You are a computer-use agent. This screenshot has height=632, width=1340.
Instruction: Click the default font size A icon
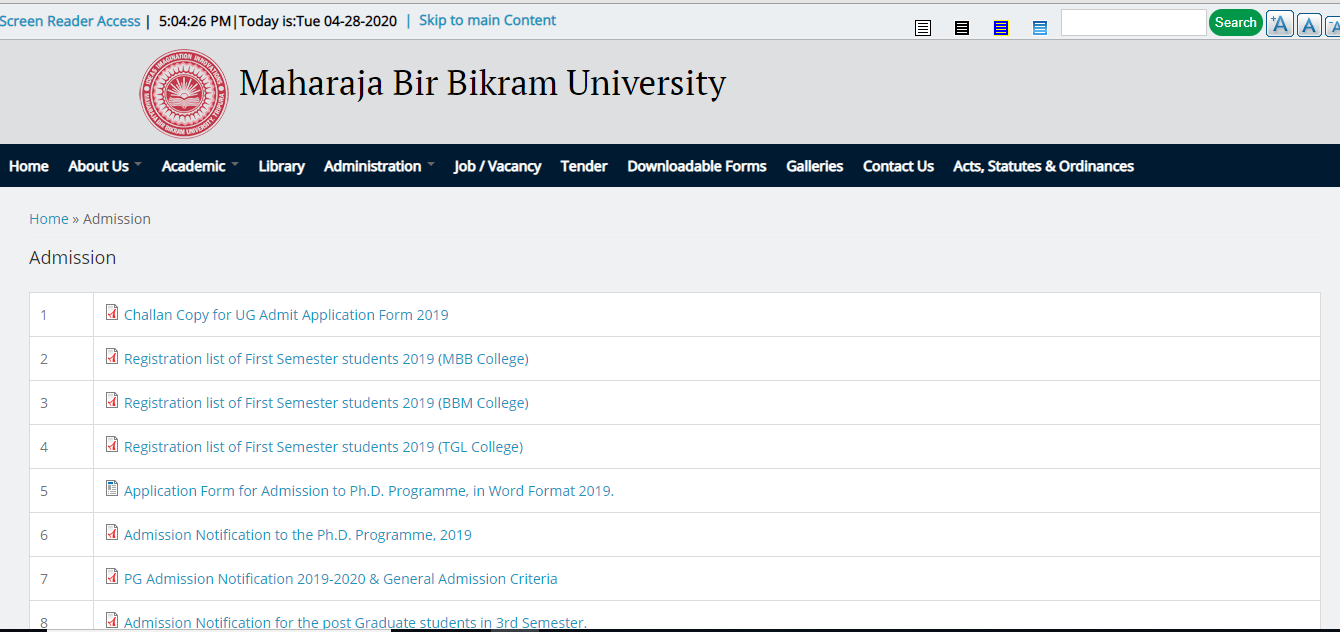coord(1308,24)
